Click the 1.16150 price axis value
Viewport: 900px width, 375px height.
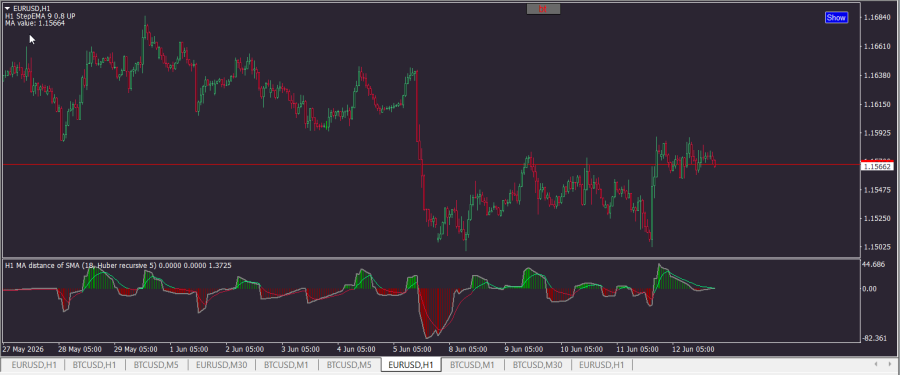pos(876,105)
